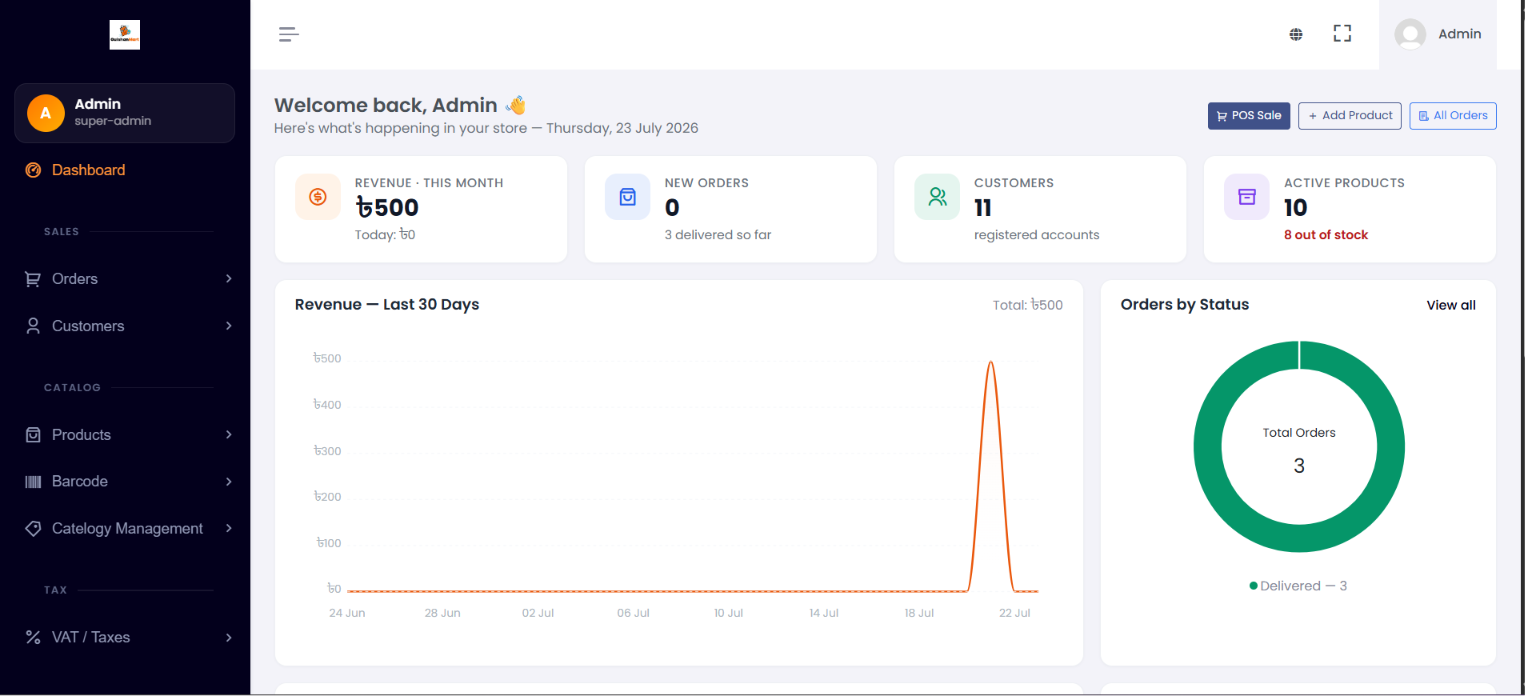The width and height of the screenshot is (1525, 696).
Task: Click the 'Delivered — 3' legend entry
Action: coord(1298,586)
